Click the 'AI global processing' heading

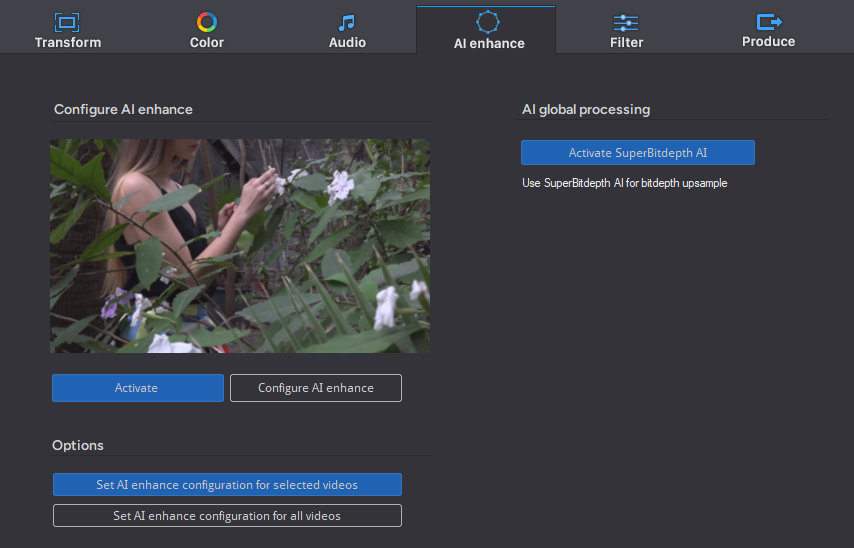click(586, 109)
